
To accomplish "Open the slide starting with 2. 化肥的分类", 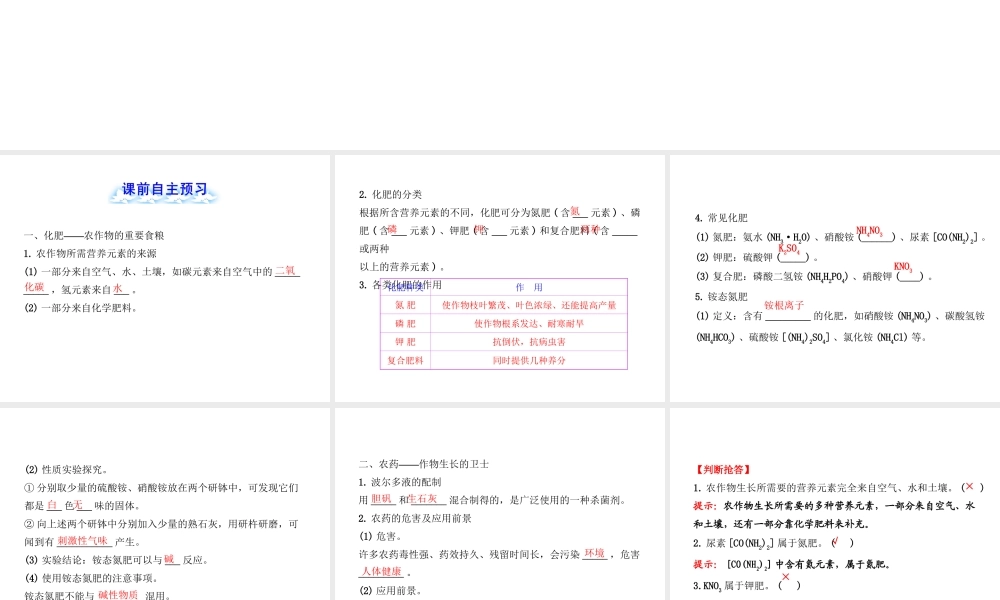I will 499,278.
